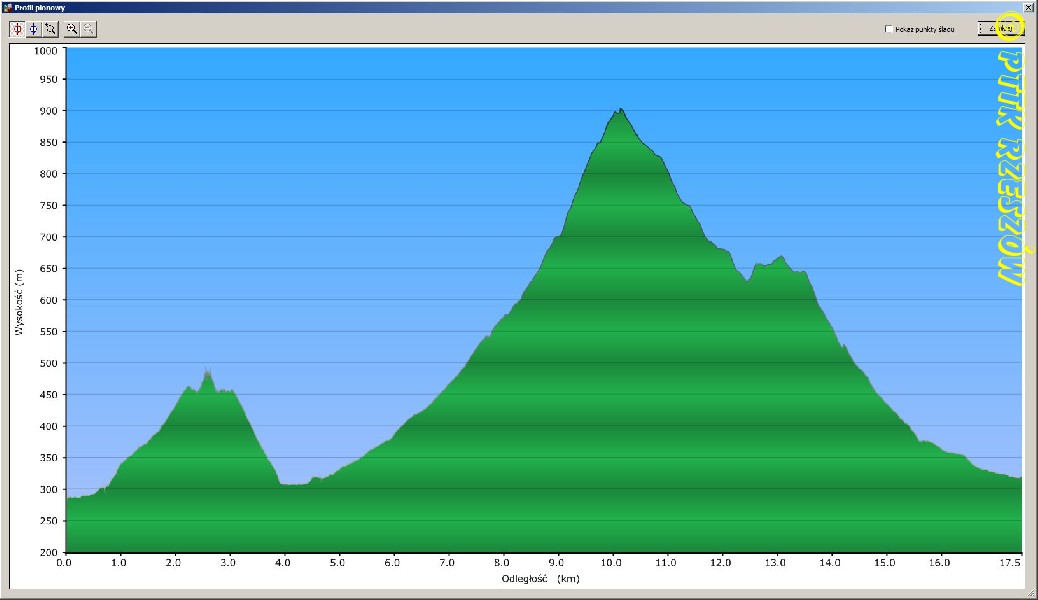Select the blue vertical zoom tool
The height and width of the screenshot is (600, 1038).
(x=33, y=29)
